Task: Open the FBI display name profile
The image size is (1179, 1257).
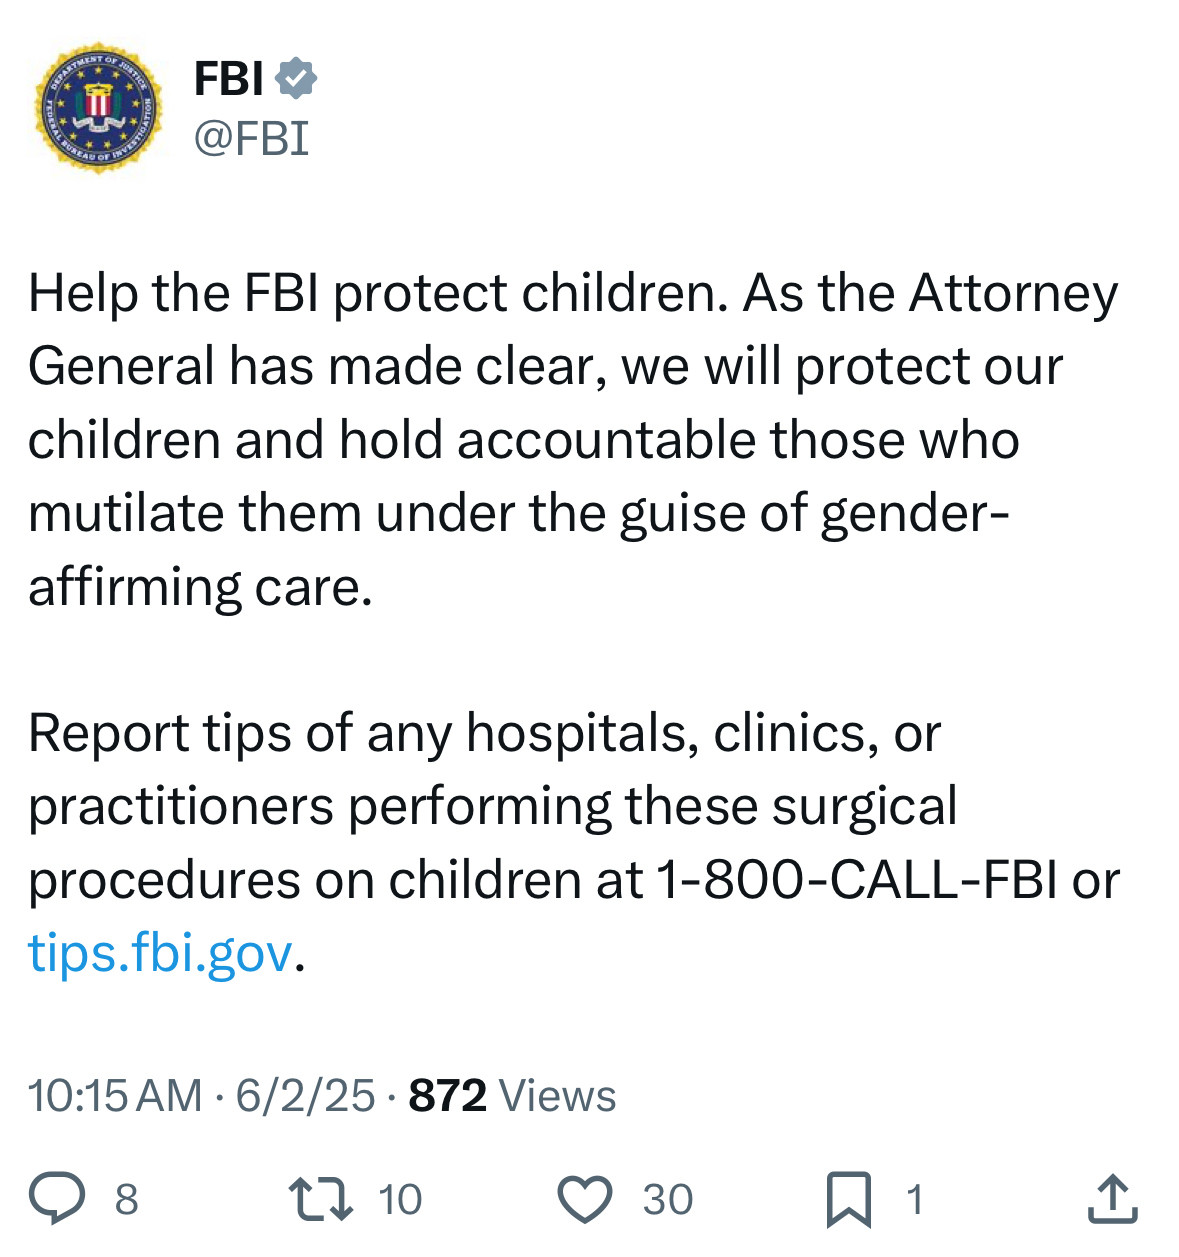Action: click(228, 78)
